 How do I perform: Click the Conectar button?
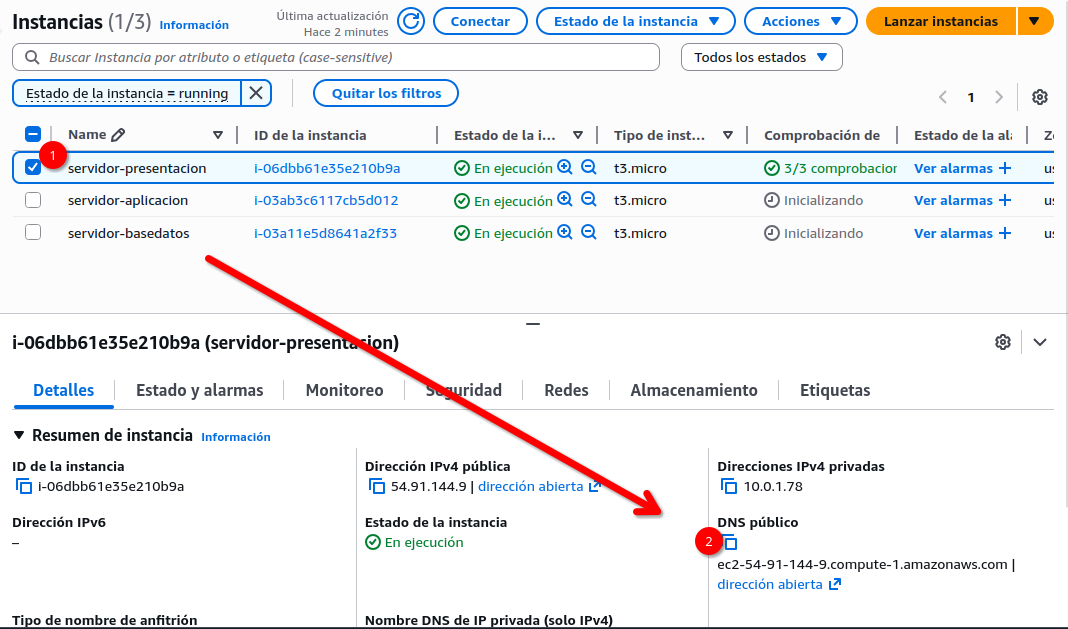480,20
